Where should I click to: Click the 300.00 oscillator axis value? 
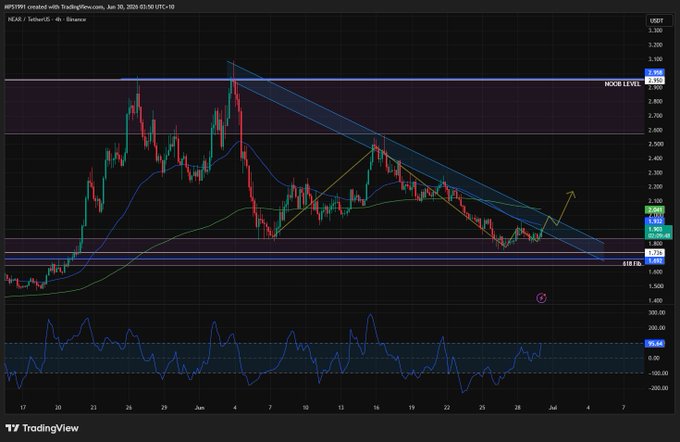(x=657, y=313)
